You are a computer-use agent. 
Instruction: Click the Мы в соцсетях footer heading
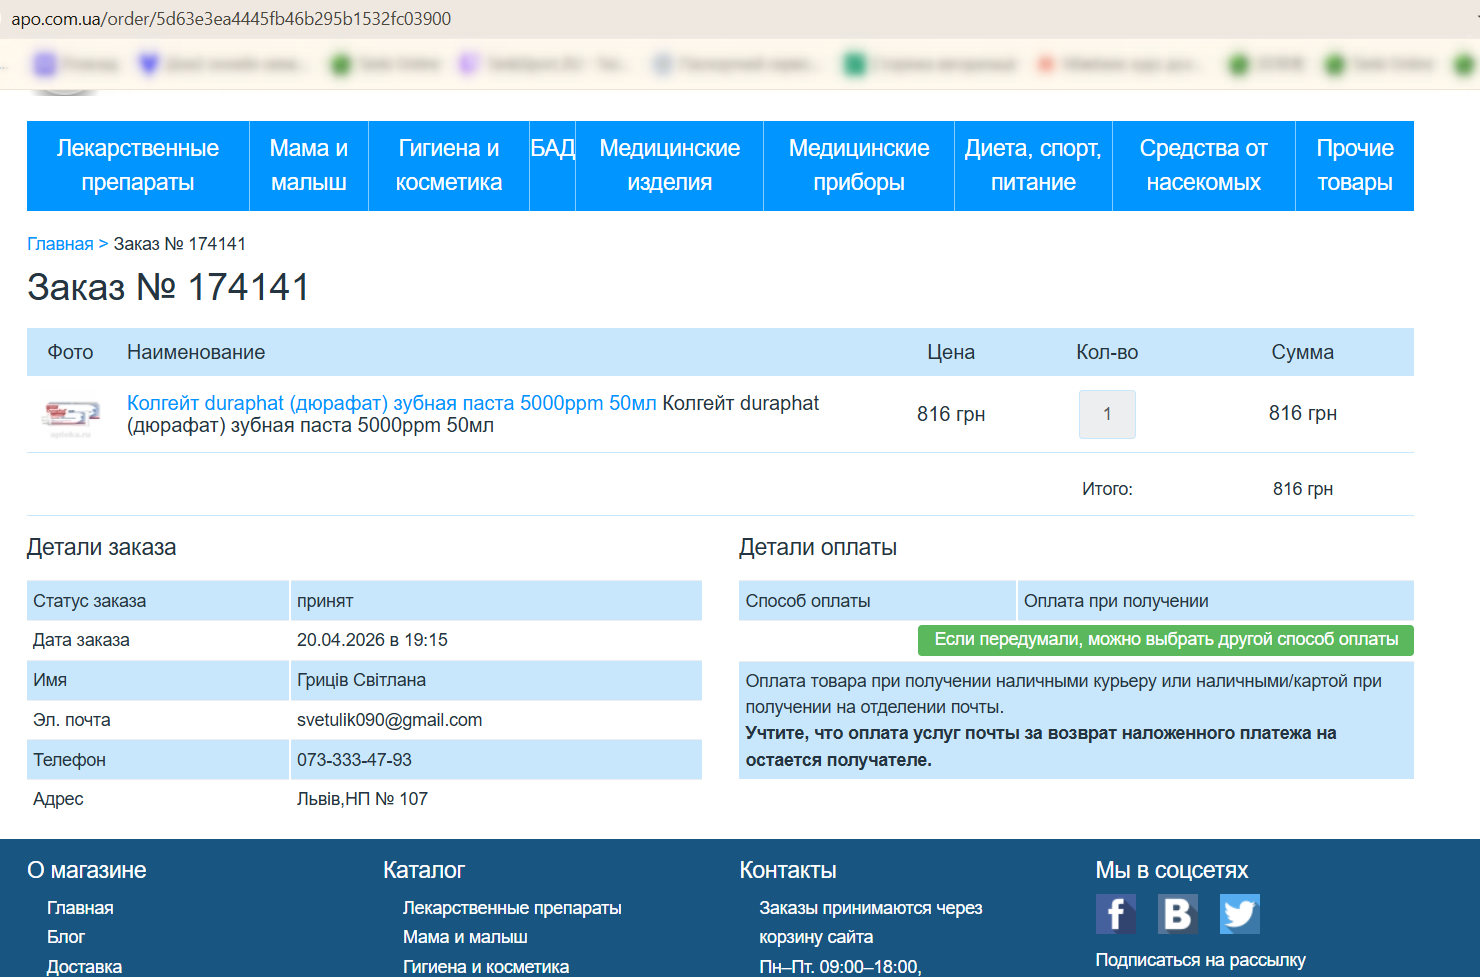[1172, 870]
